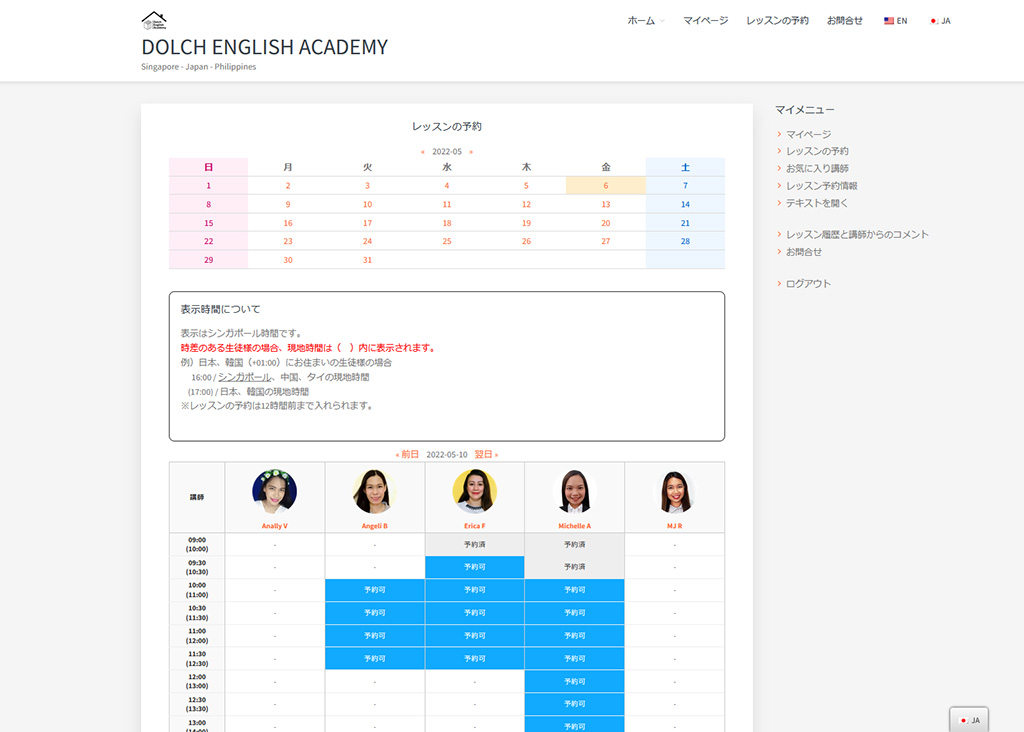Book Erica F's 09:30 予約可 slot
This screenshot has height=732, width=1024.
click(475, 567)
